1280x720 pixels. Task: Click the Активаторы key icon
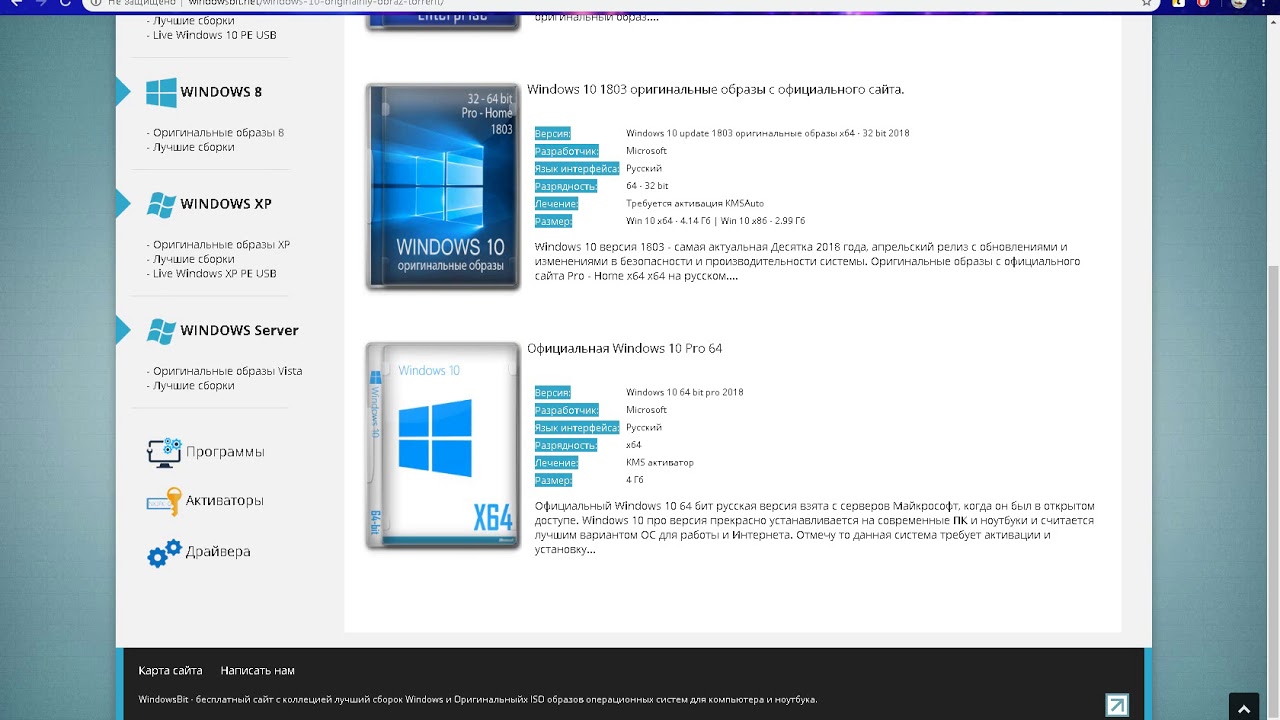coord(164,501)
